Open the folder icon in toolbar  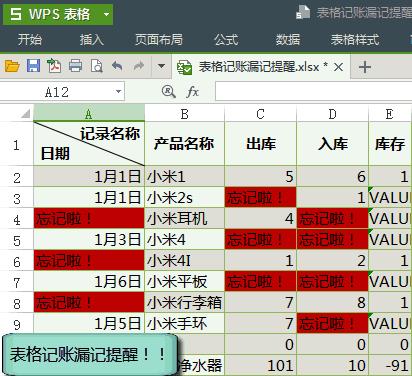(x=12, y=66)
